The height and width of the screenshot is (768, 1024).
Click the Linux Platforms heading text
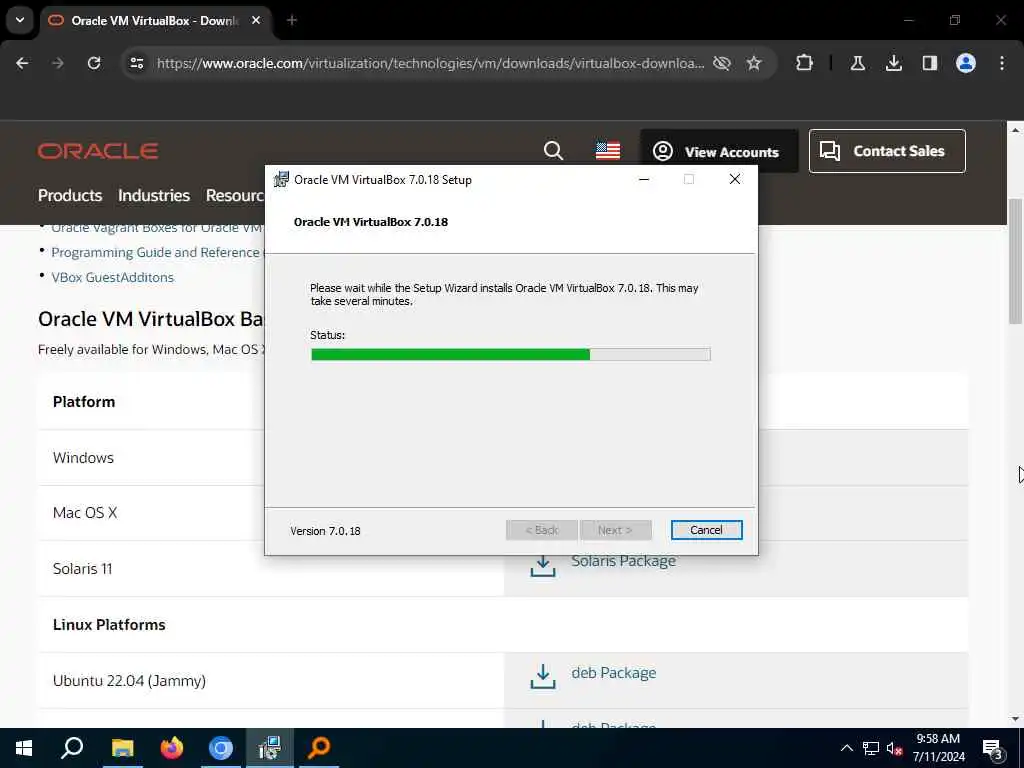point(109,624)
